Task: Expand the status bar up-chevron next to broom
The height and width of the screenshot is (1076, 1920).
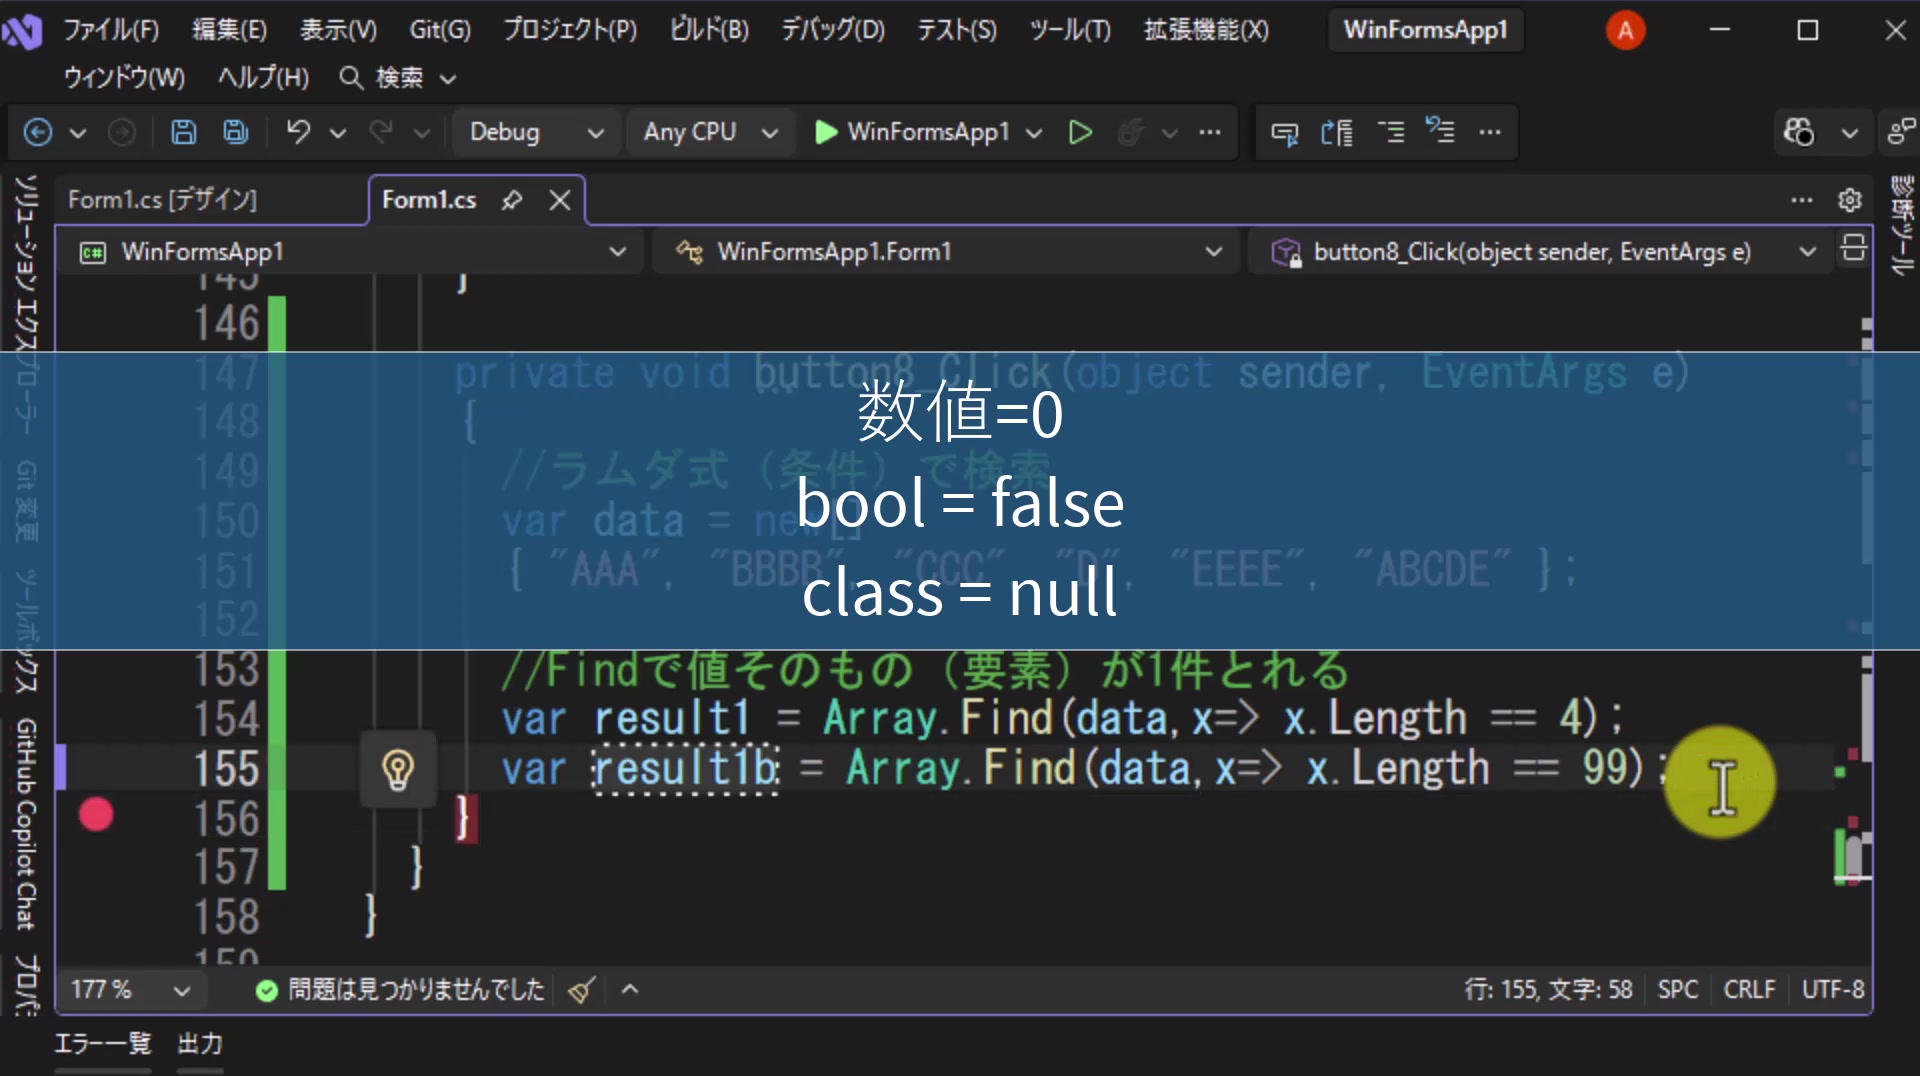Action: pos(630,990)
